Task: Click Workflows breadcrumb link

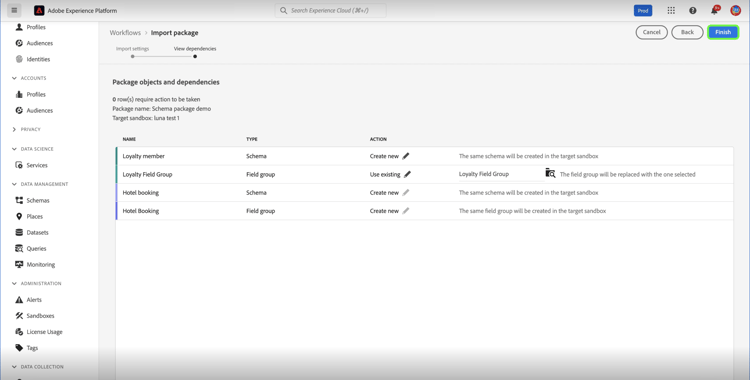Action: click(125, 33)
